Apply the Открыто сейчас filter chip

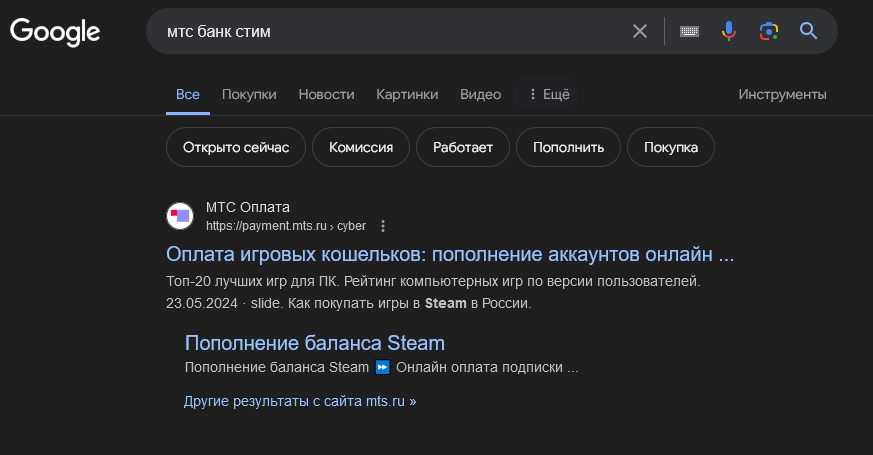pos(236,147)
